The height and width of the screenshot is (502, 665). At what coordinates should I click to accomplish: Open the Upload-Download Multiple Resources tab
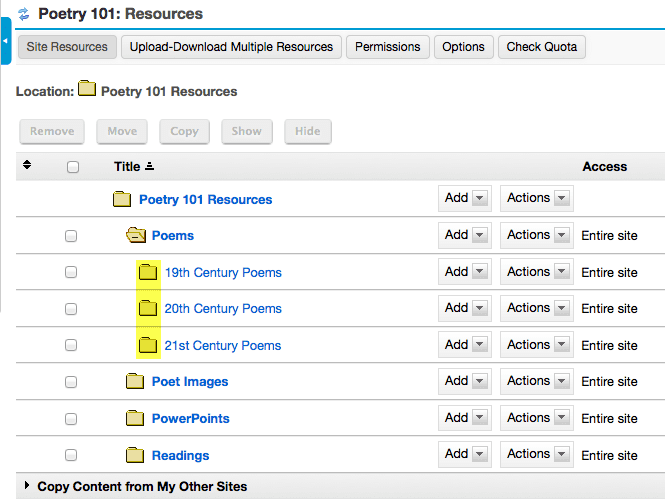tap(231, 47)
